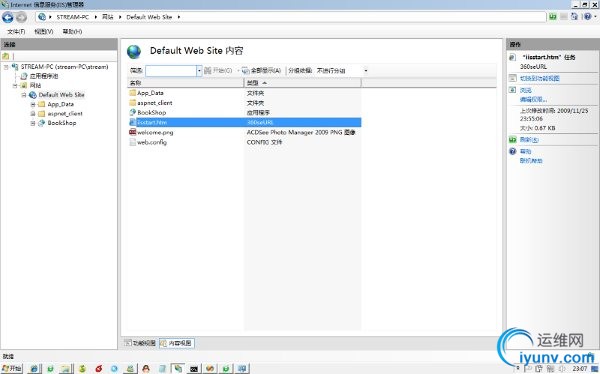The image size is (600, 374).
Task: Sort by the 名称 name column header
Action: point(186,83)
